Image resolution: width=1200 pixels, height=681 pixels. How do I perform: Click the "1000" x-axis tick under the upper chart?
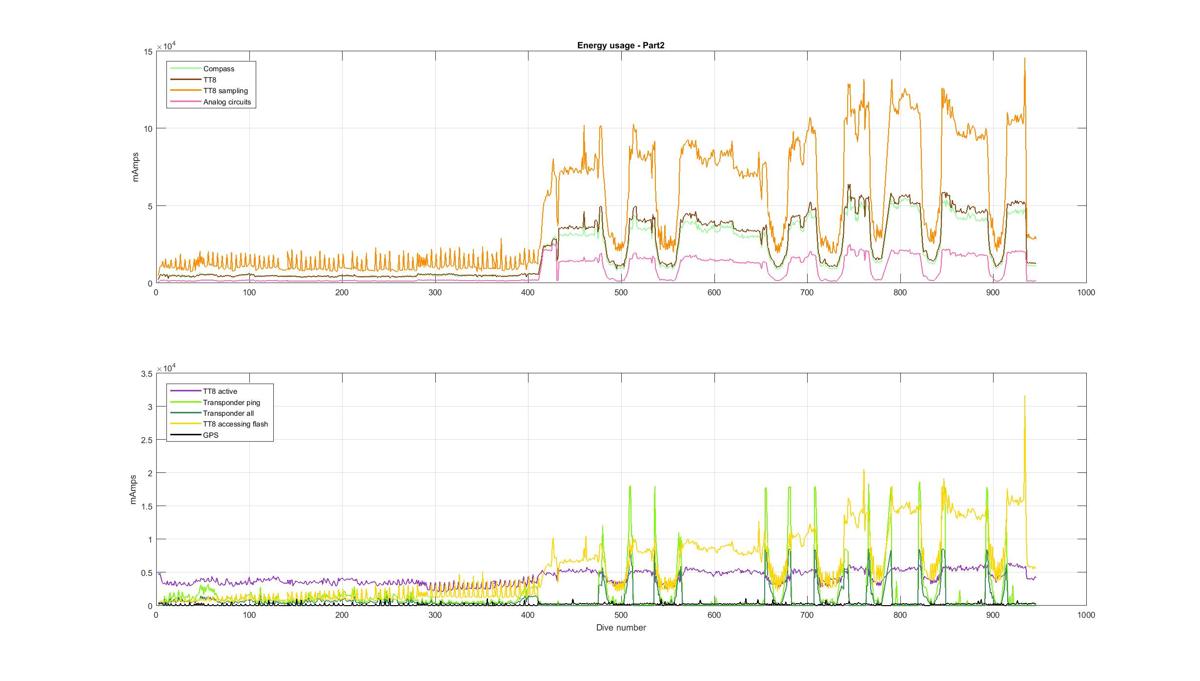coord(1086,293)
